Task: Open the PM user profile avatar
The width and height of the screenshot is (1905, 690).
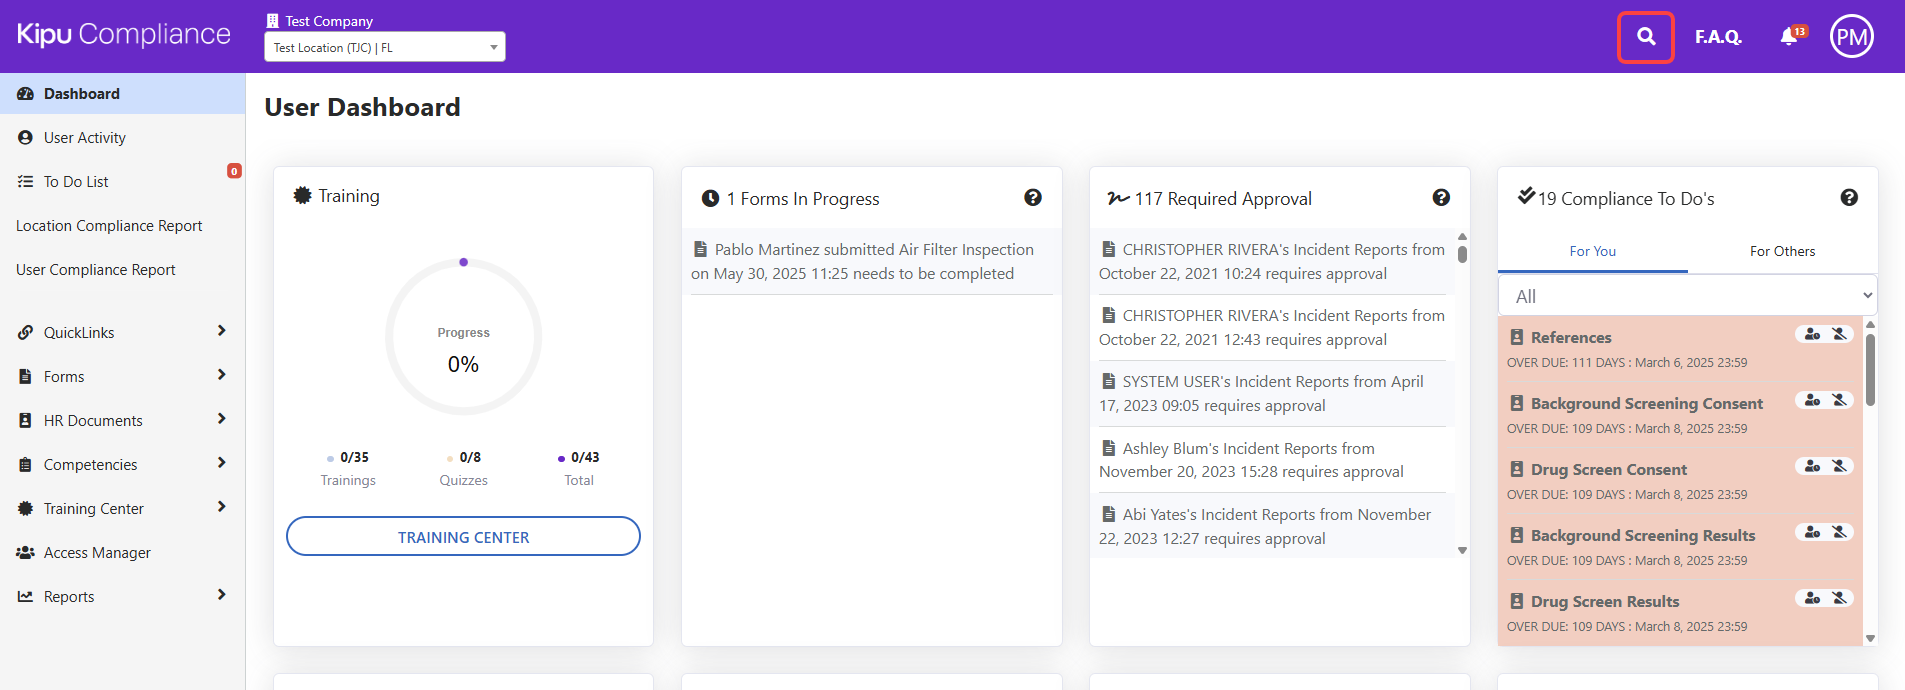Action: [1851, 37]
